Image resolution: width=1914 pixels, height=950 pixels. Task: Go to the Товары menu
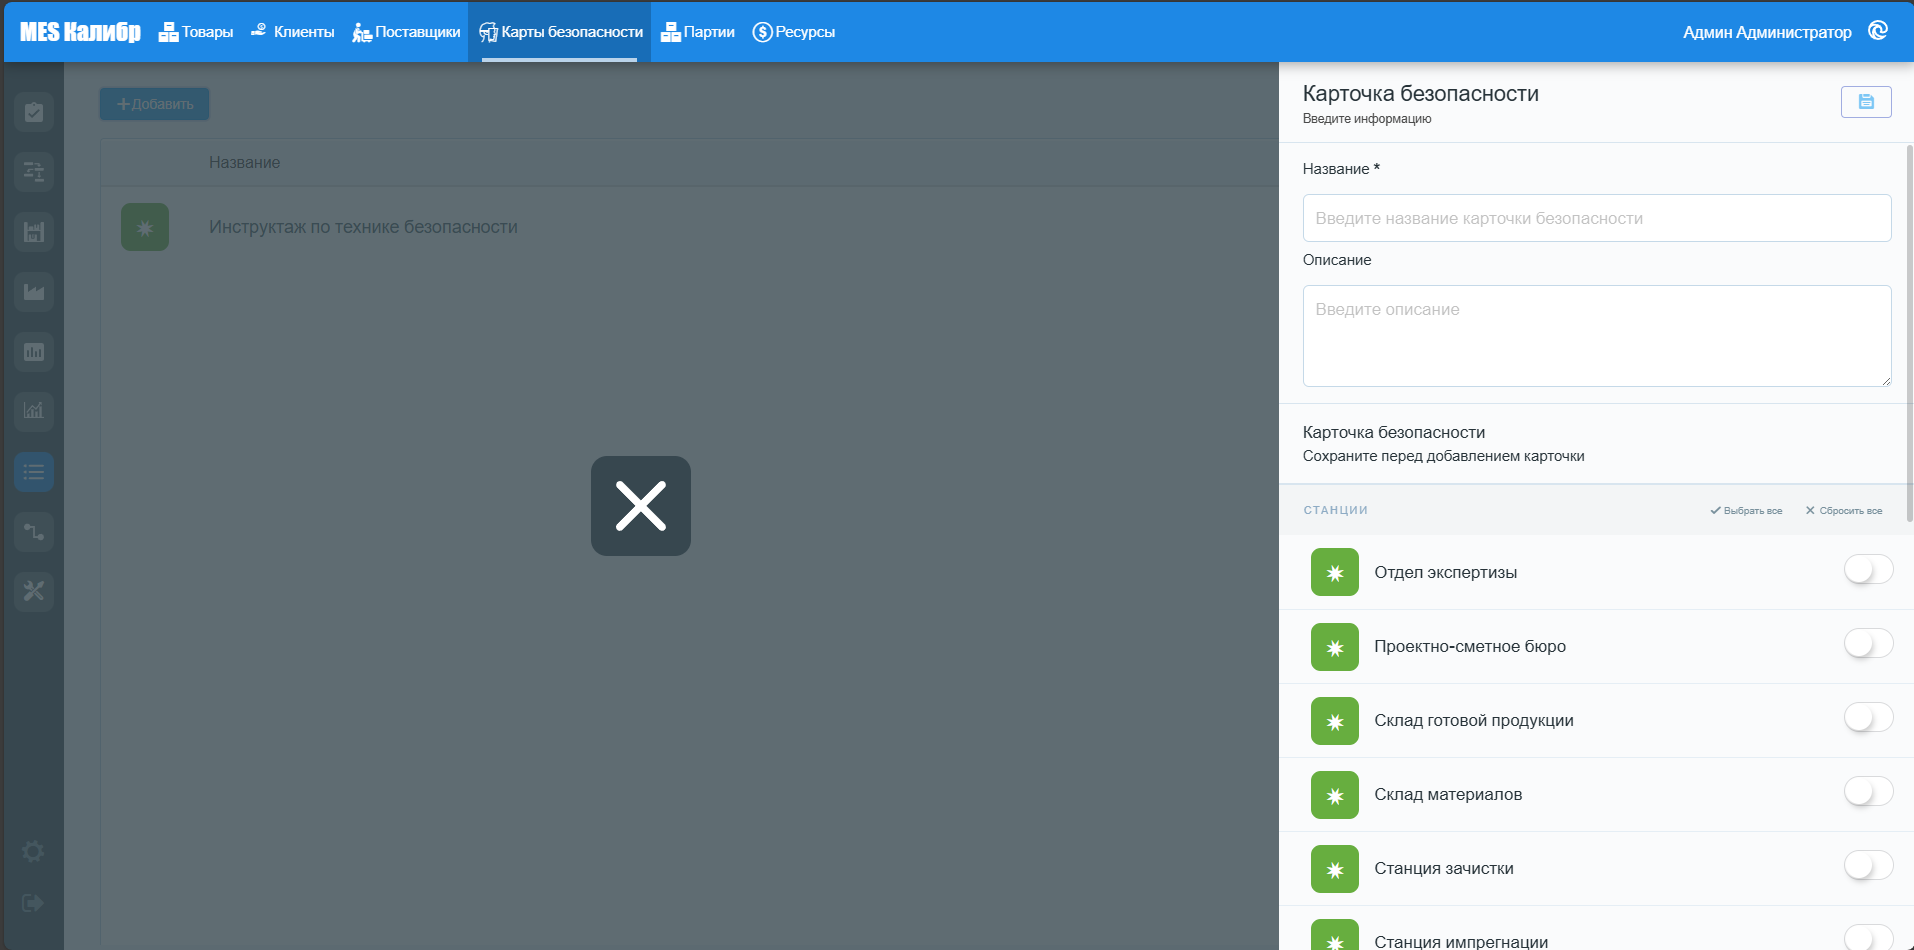(196, 32)
